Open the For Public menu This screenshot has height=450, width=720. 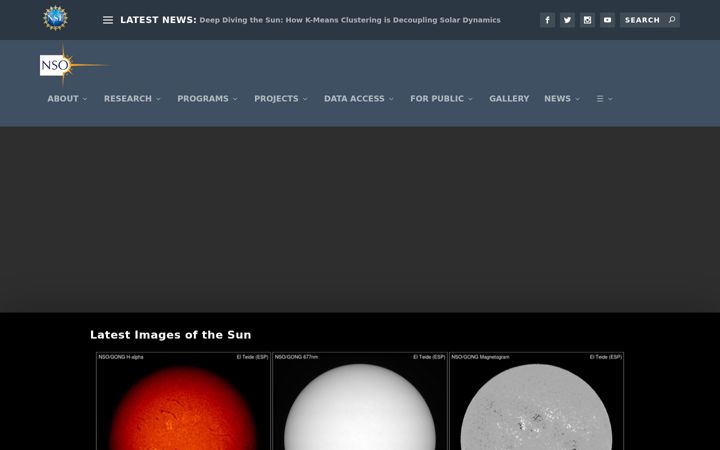[x=441, y=99]
